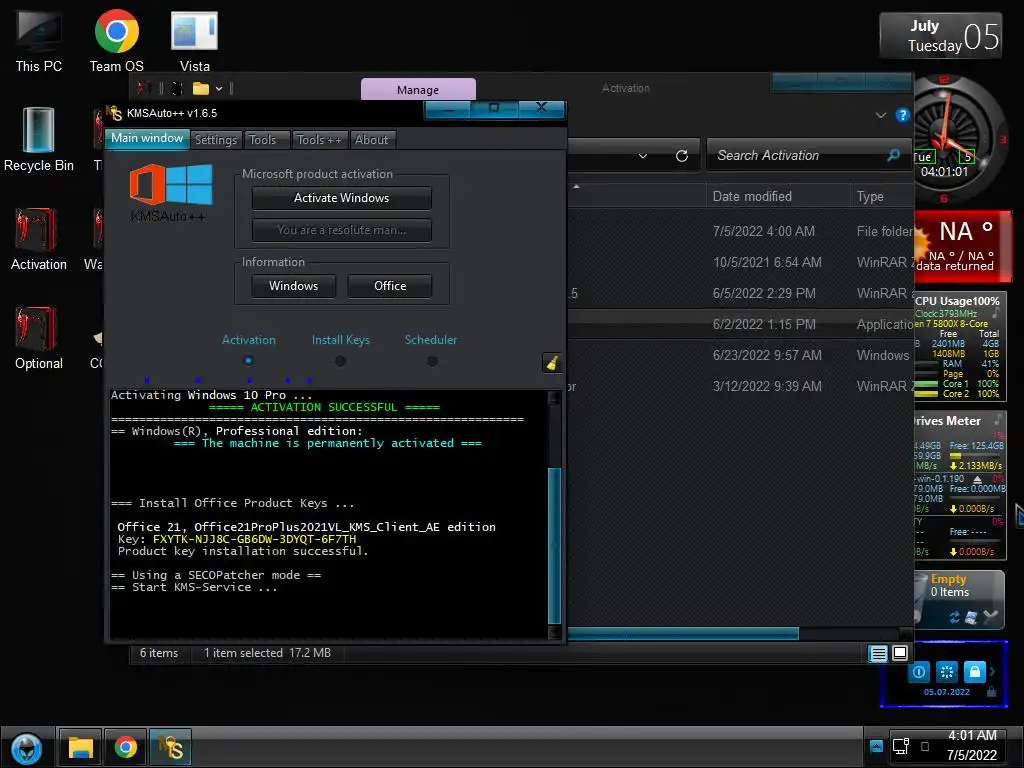Click the restart icon in shutdown gadget
This screenshot has width=1024, height=768.
[946, 671]
